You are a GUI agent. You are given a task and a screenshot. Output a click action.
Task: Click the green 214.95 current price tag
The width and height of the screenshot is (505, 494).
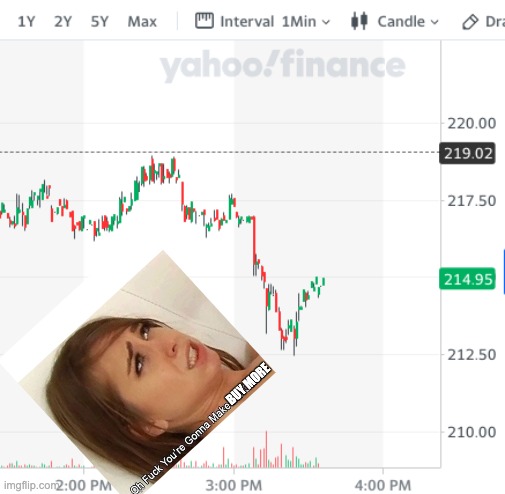468,279
